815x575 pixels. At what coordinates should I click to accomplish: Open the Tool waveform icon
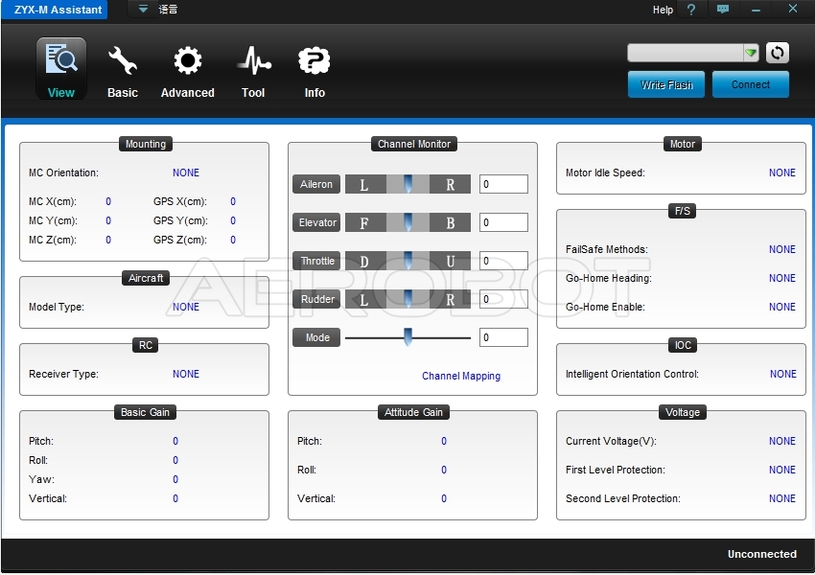[x=253, y=62]
